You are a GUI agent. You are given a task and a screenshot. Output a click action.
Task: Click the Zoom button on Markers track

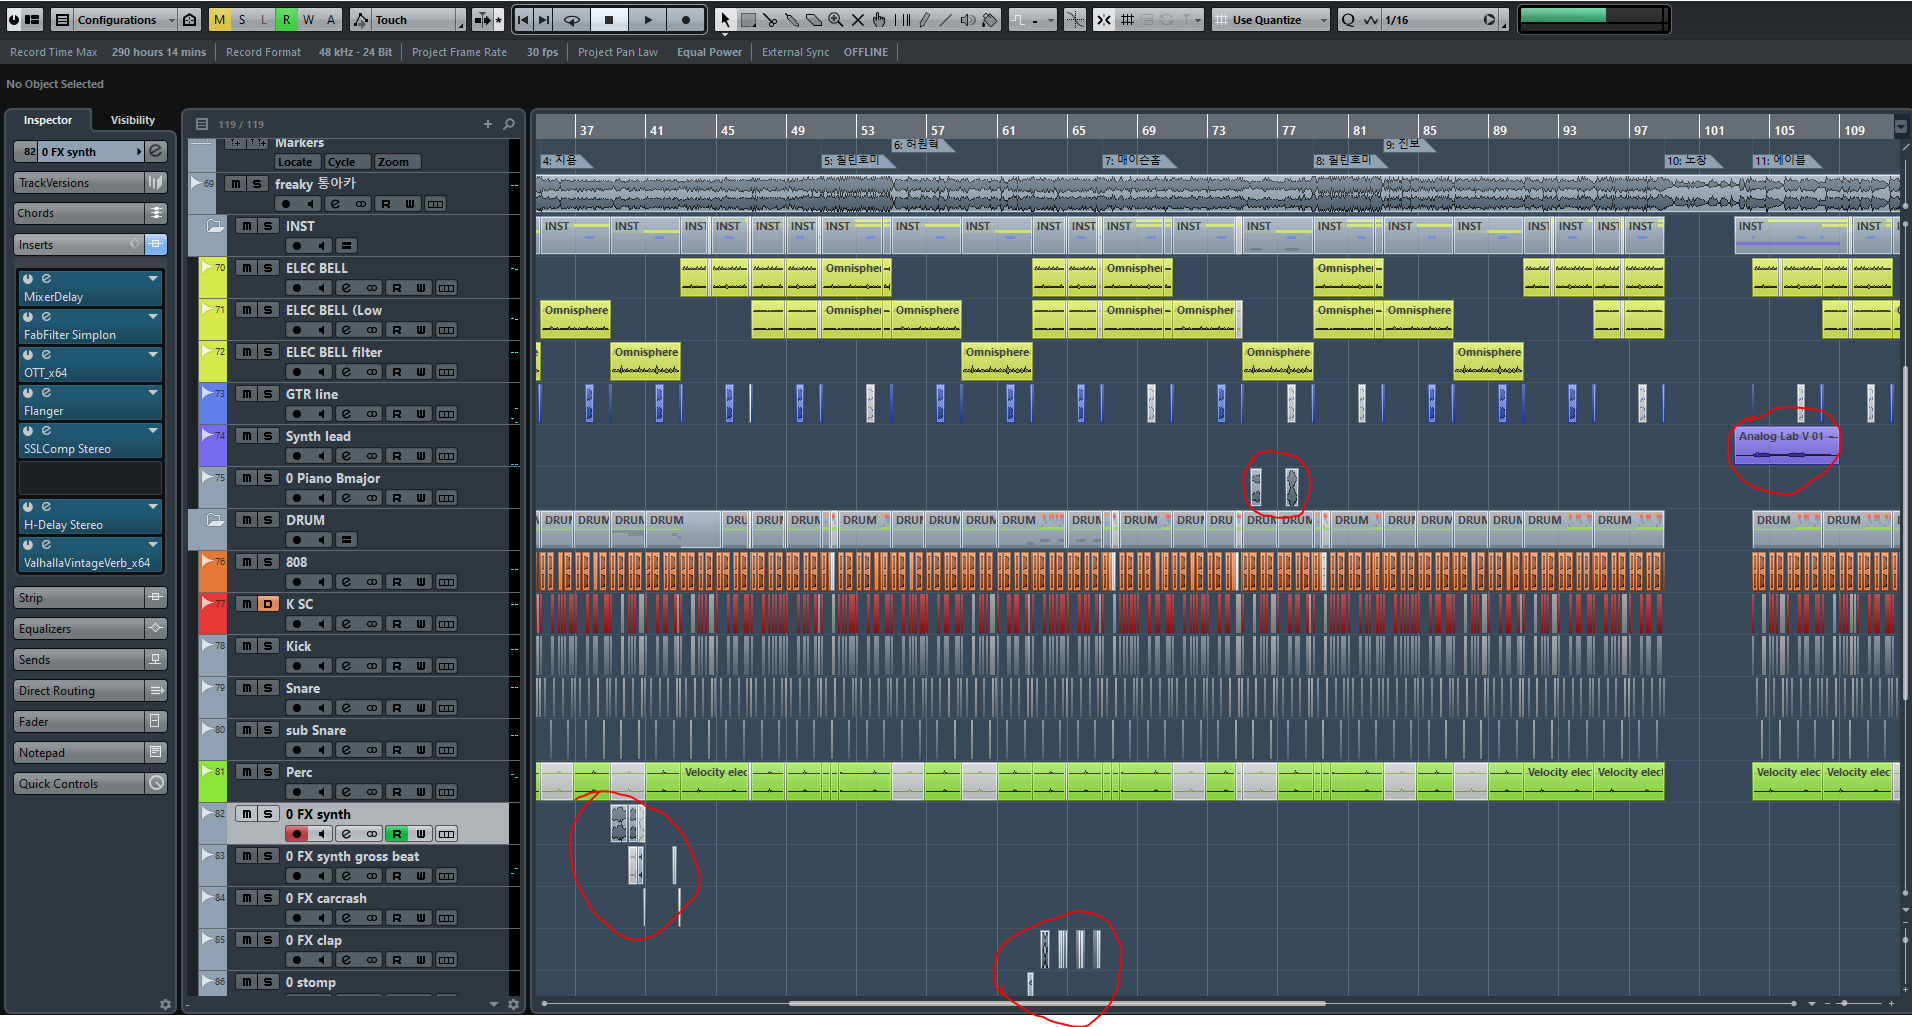click(397, 162)
